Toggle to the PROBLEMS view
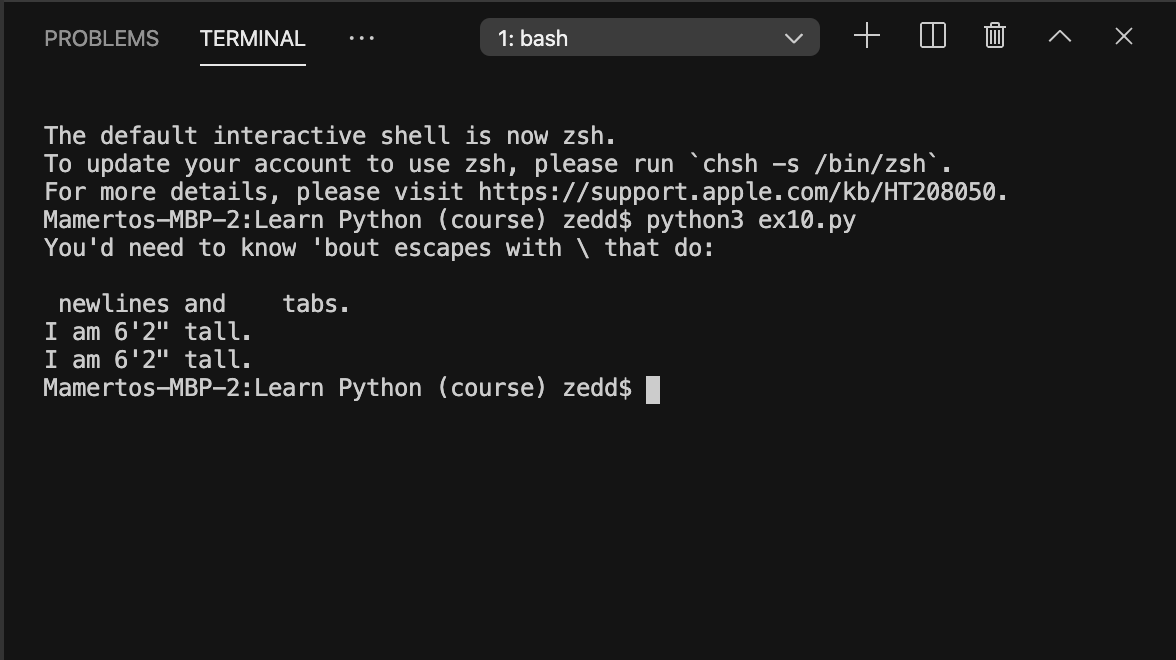The height and width of the screenshot is (660, 1176). tap(100, 38)
